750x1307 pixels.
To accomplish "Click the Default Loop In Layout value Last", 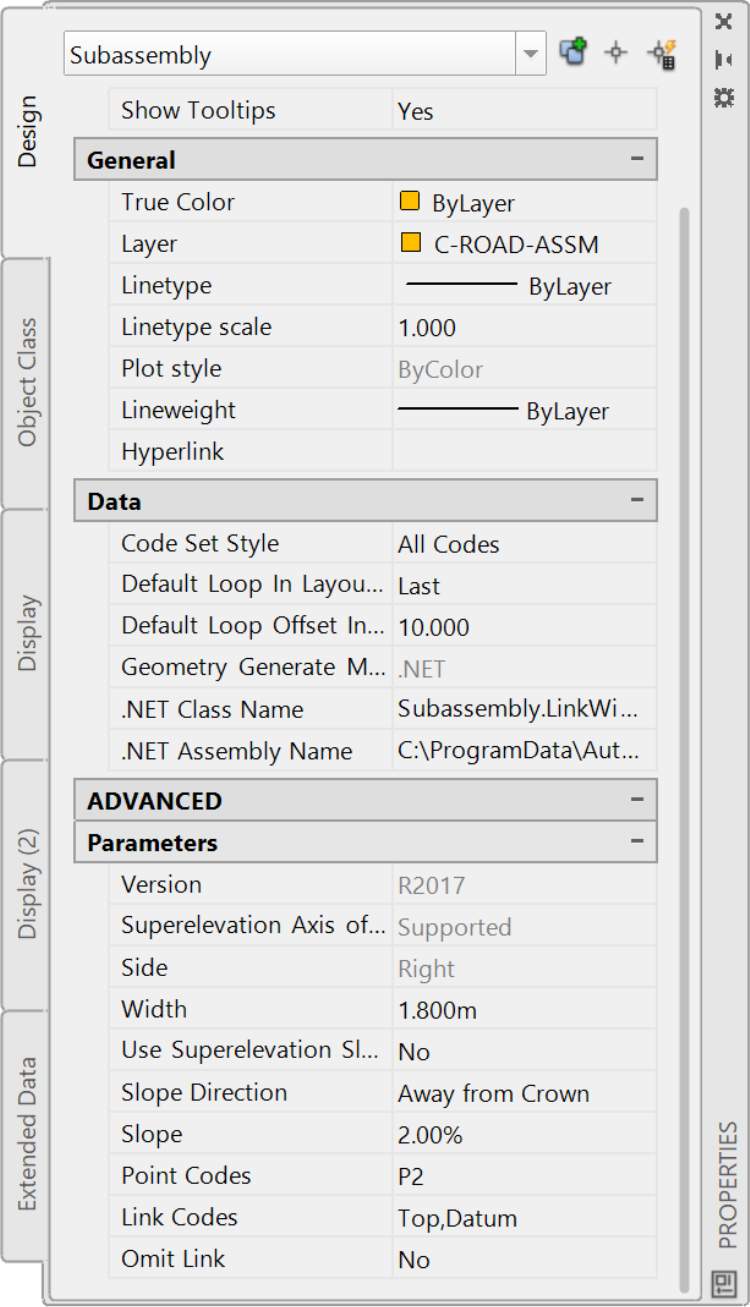I will coord(524,586).
